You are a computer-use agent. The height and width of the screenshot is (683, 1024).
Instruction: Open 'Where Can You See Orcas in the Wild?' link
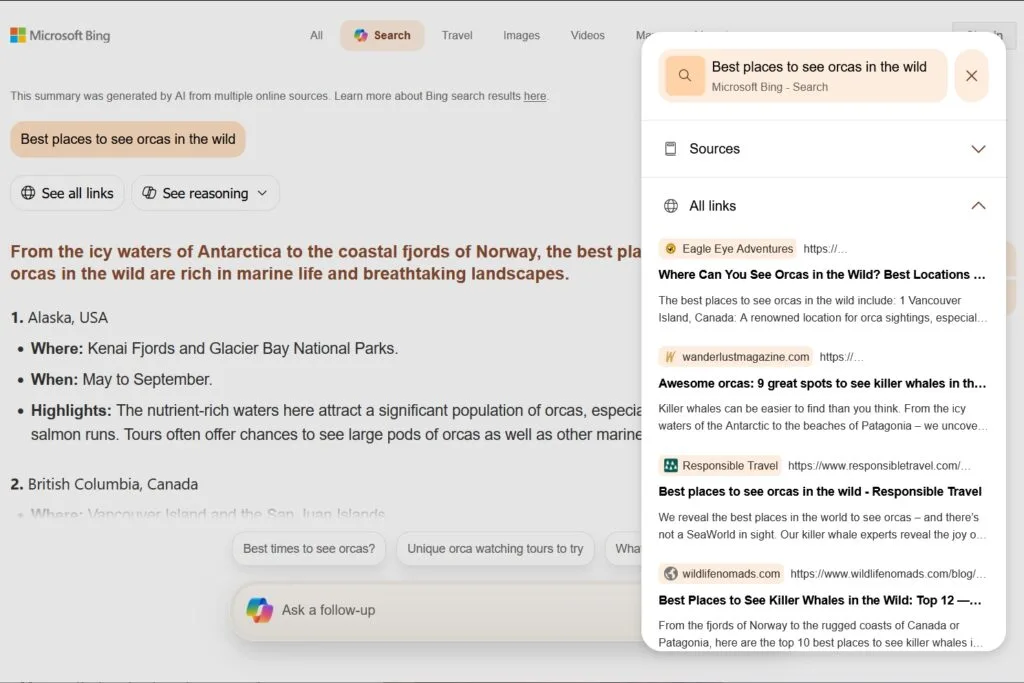point(822,275)
